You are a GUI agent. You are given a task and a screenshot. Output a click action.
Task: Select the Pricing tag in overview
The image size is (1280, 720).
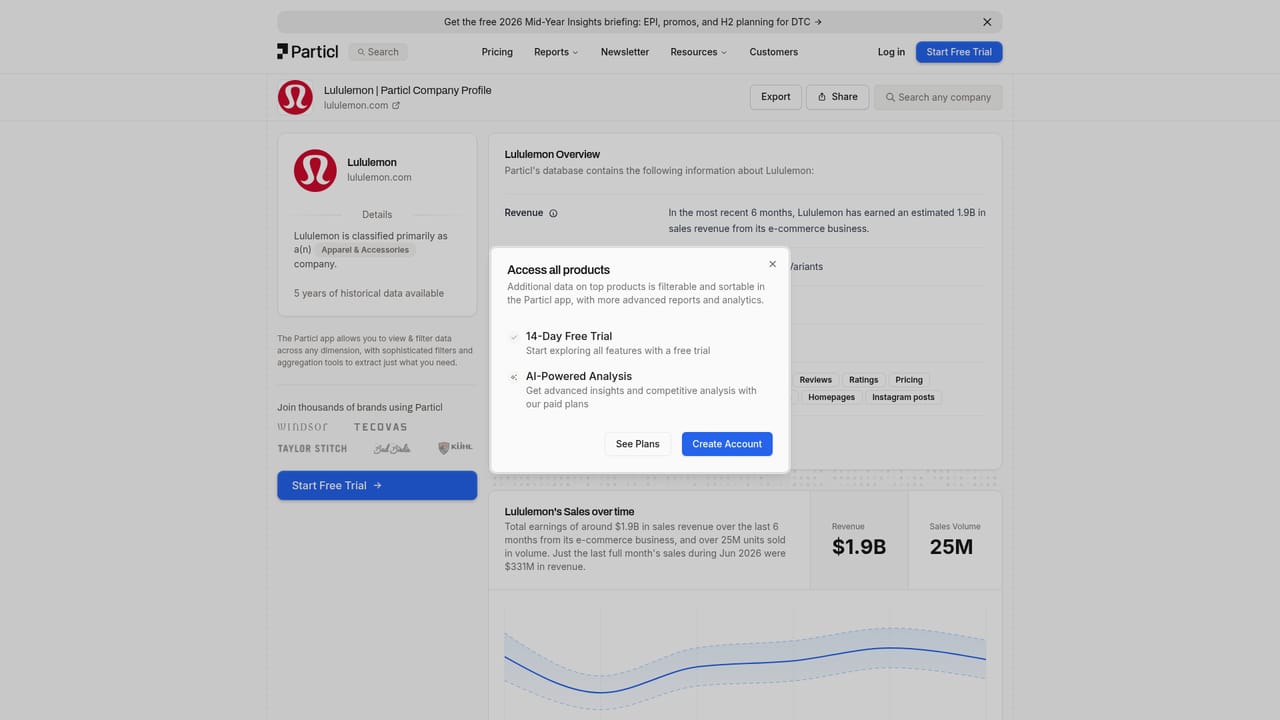(909, 380)
